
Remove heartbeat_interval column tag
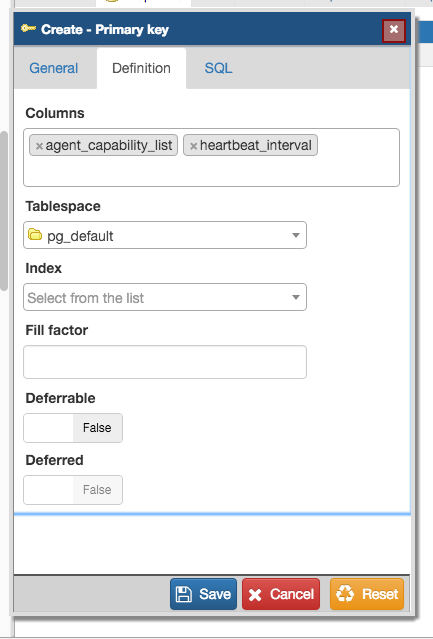click(x=193, y=146)
